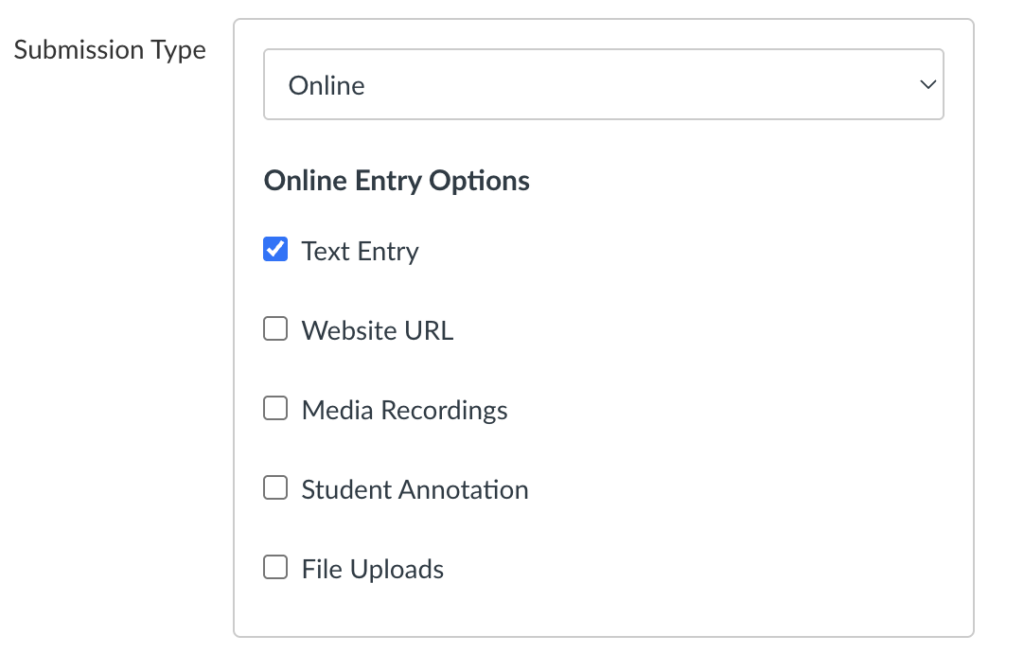This screenshot has height=671, width=1024.
Task: Click the 'Website URL' label text
Action: point(377,331)
